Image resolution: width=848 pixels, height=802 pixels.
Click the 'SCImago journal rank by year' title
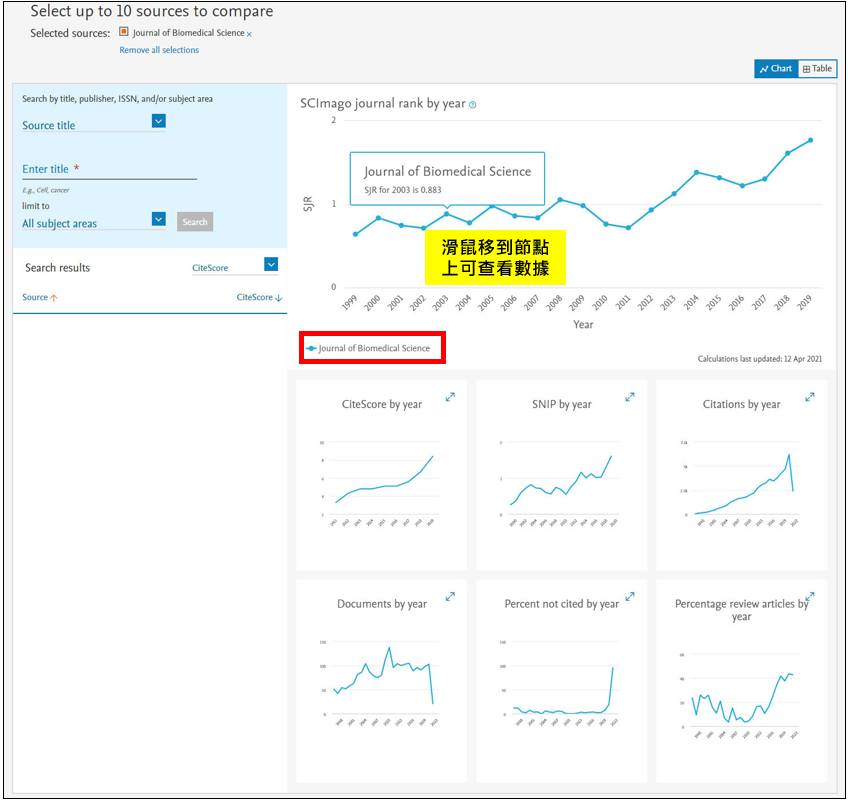[x=383, y=103]
